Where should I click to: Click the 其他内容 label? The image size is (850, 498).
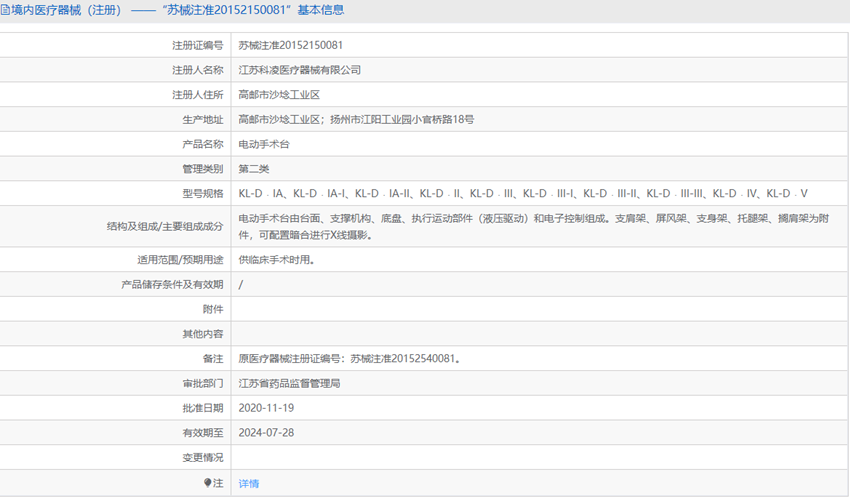203,334
